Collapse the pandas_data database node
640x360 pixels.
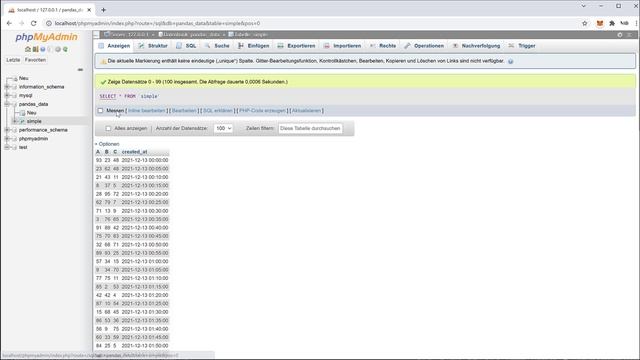click(7, 104)
